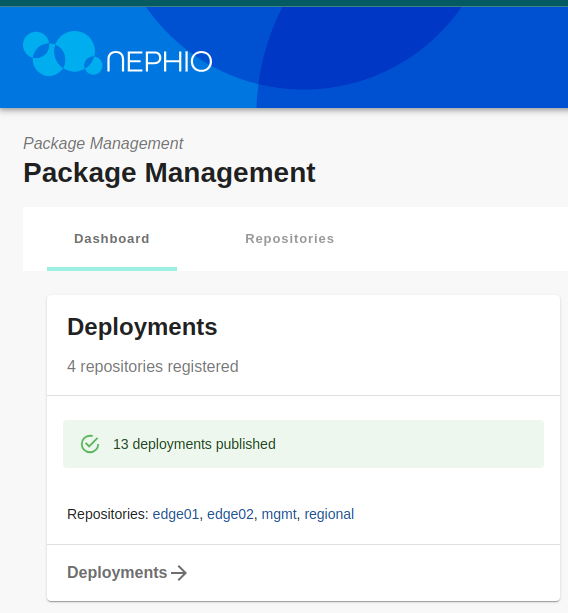
Task: Click the NEPHIO wordmark in the header
Action: click(x=159, y=61)
